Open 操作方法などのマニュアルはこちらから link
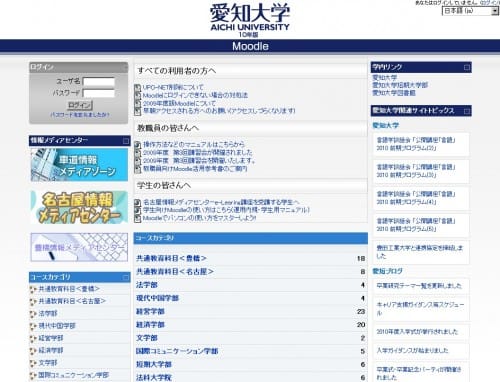The image size is (500, 382). 194,144
